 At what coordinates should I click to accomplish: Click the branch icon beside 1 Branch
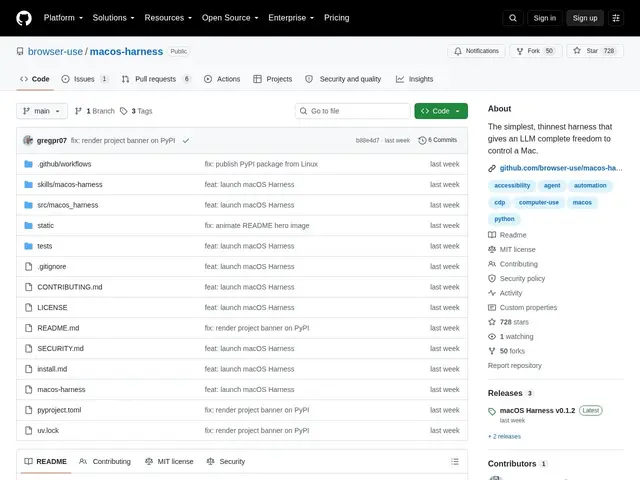pos(78,111)
